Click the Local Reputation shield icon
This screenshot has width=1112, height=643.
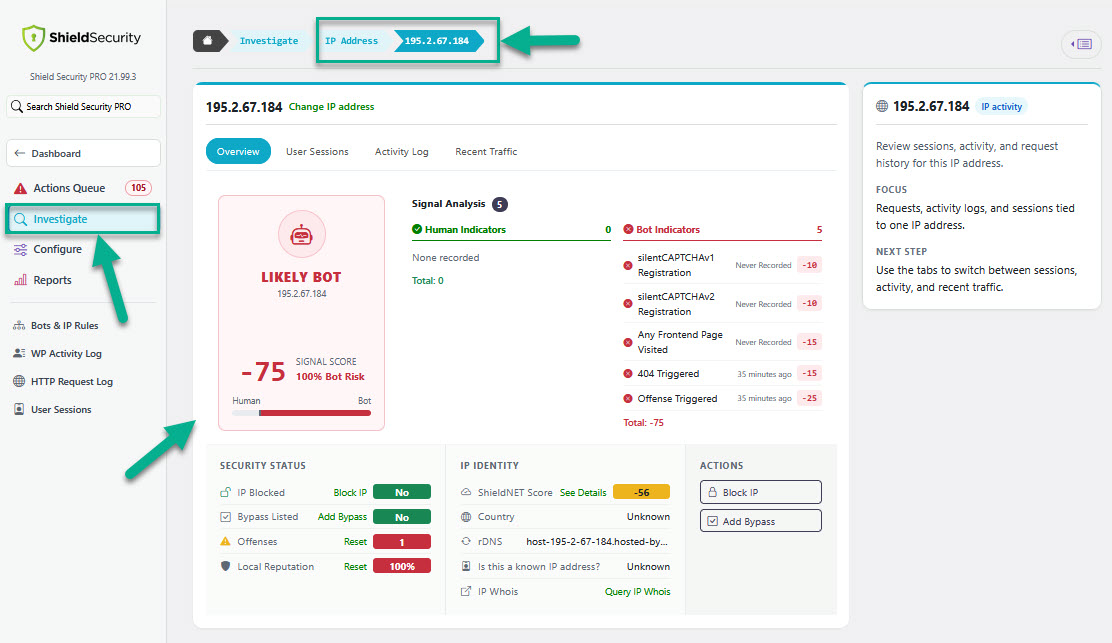click(x=226, y=566)
